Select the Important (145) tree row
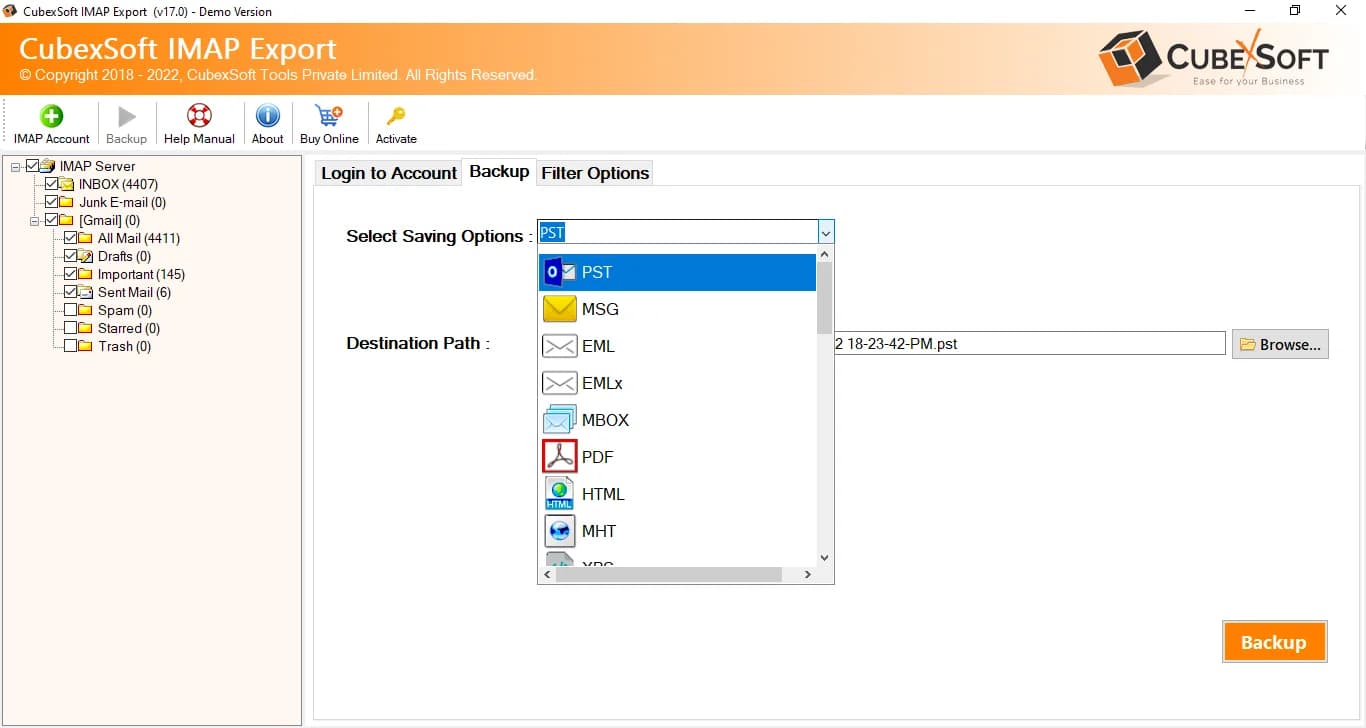This screenshot has height=728, width=1366. tap(140, 274)
